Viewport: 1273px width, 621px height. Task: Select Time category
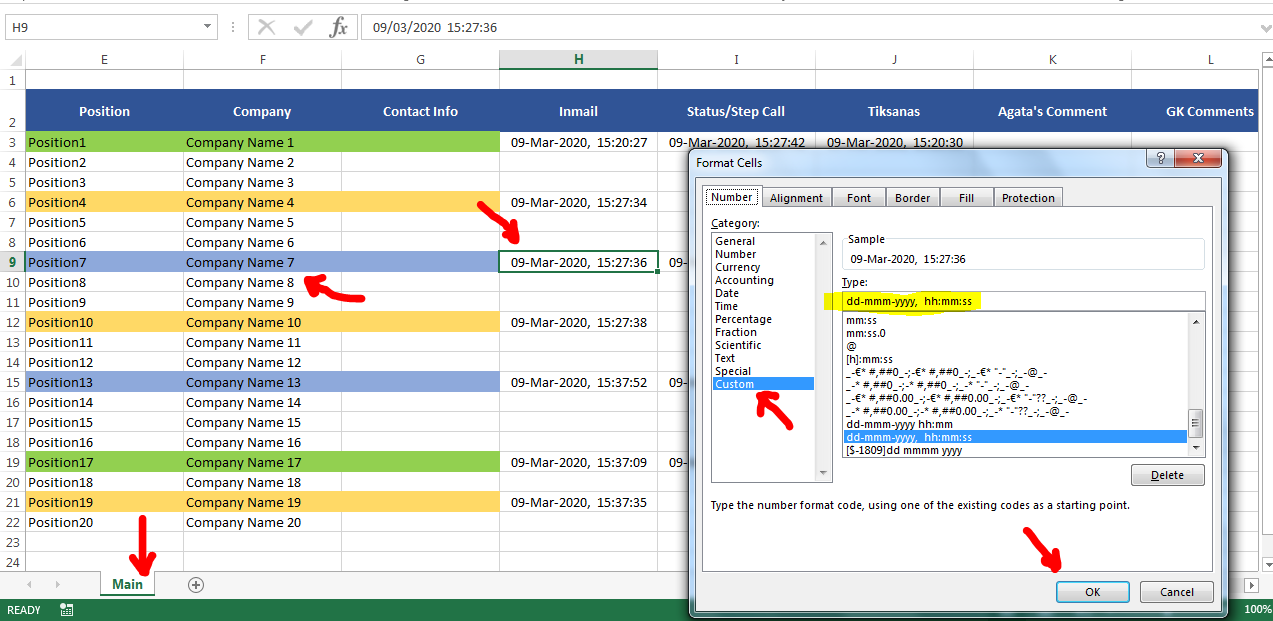point(763,306)
